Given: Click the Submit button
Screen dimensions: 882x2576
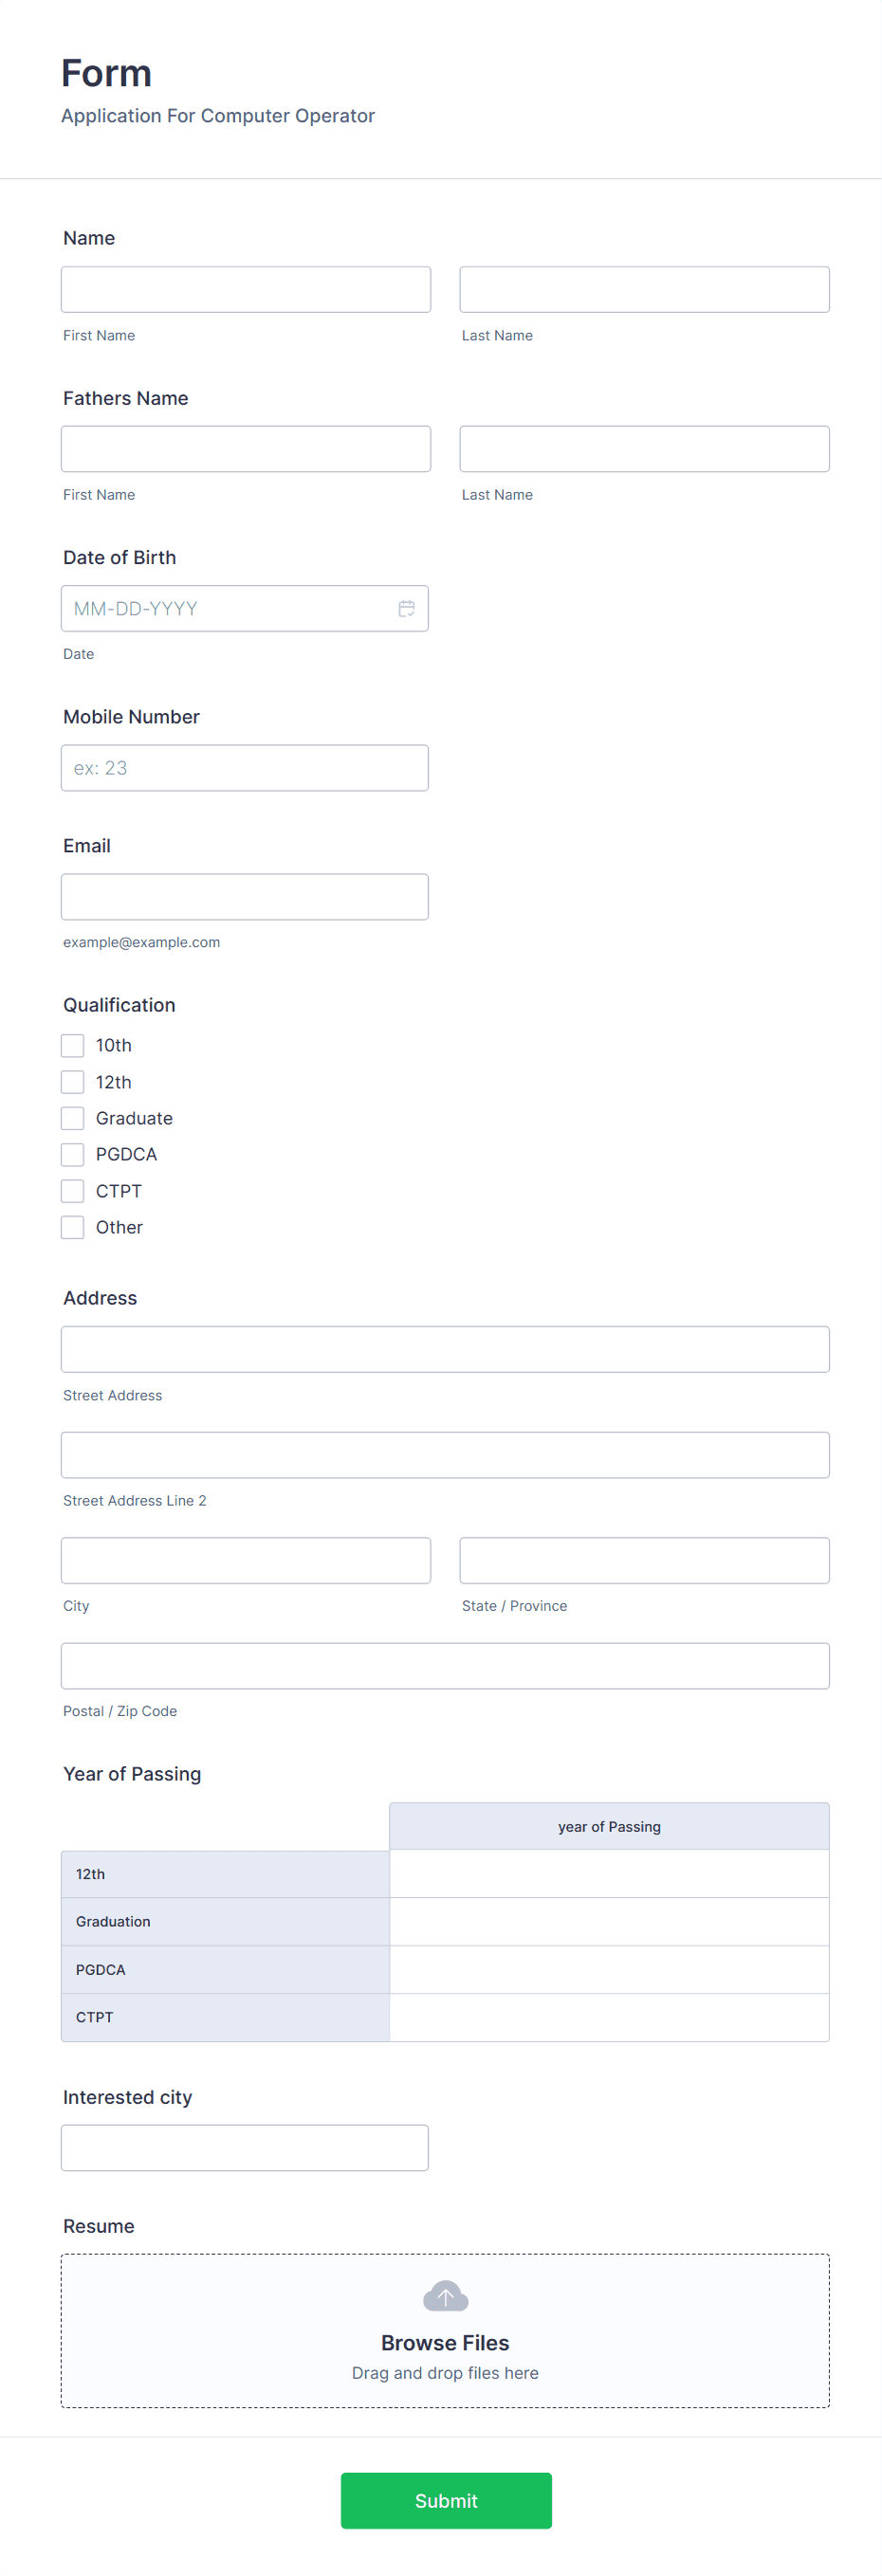Looking at the screenshot, I should tap(446, 2500).
